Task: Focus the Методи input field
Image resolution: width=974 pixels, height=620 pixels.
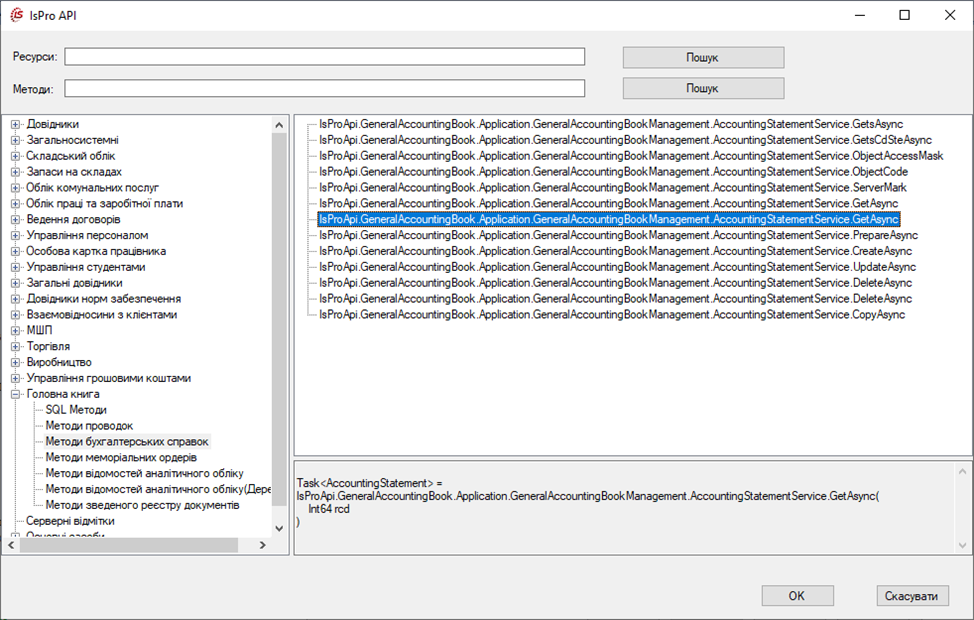Action: 324,88
